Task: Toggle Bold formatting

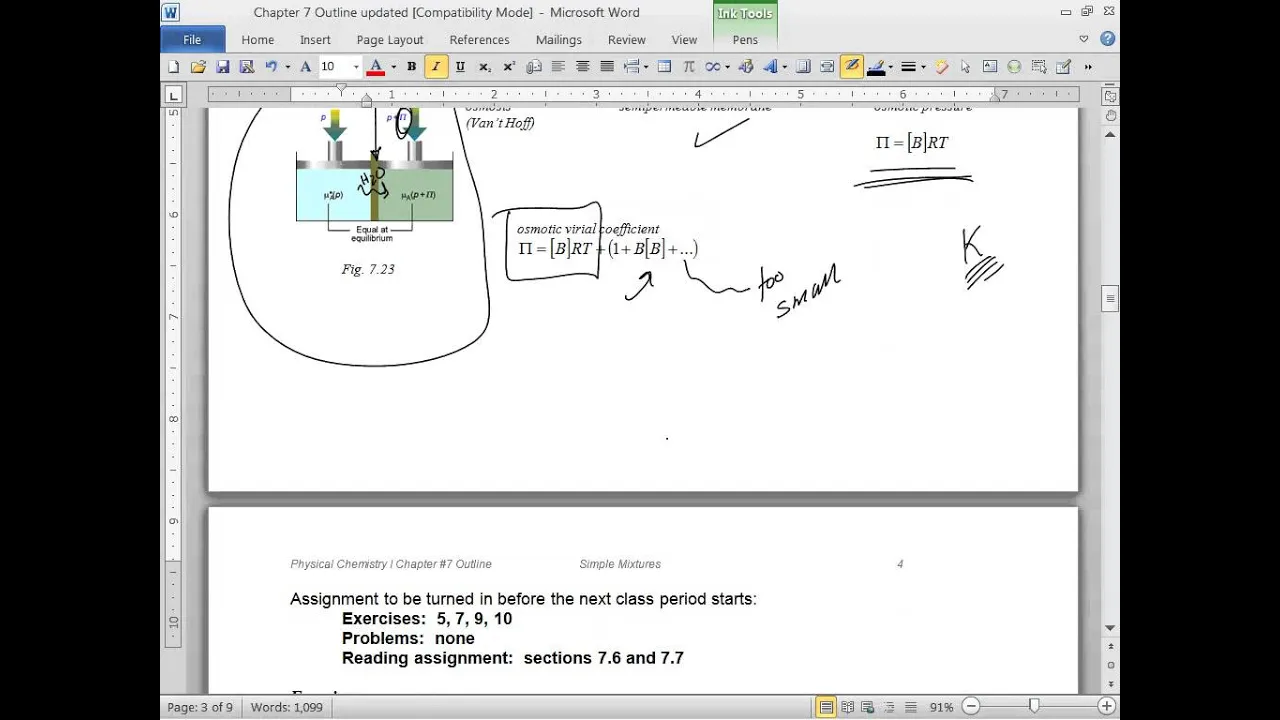Action: pos(411,67)
